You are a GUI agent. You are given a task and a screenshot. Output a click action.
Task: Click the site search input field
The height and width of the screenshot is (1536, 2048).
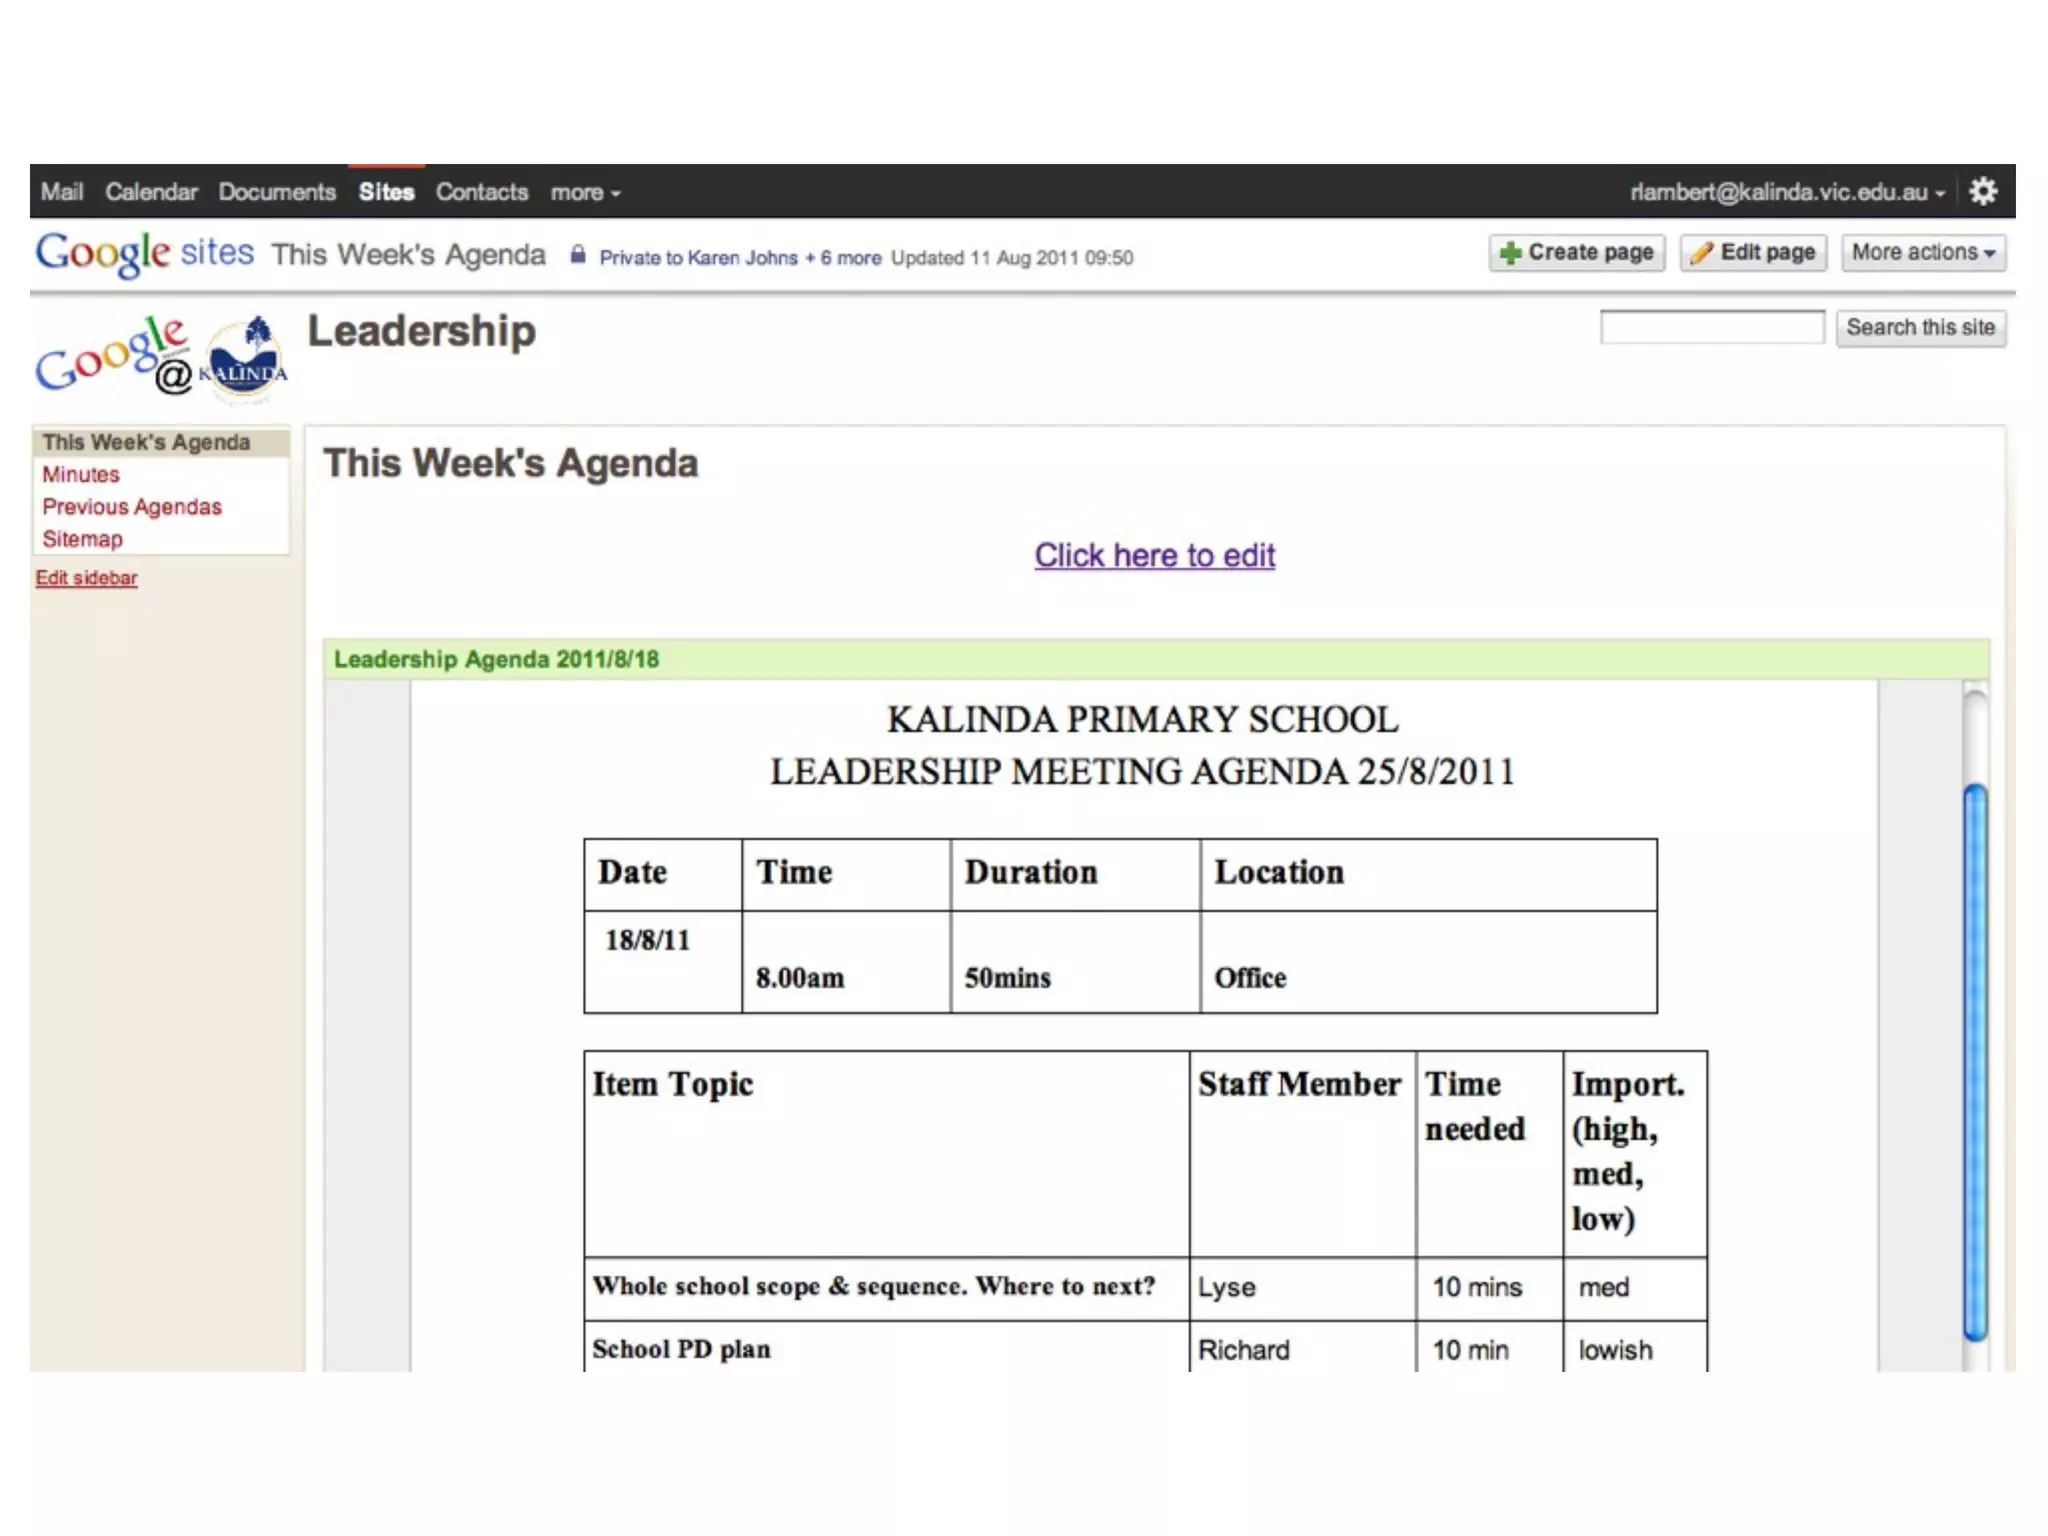1711,328
